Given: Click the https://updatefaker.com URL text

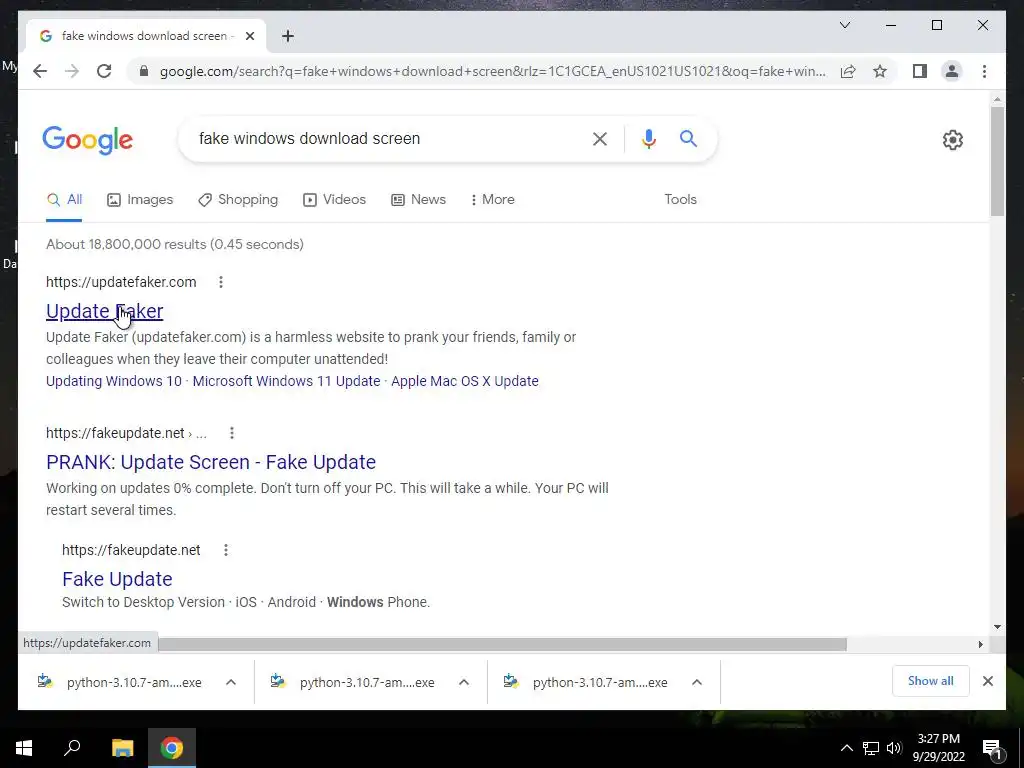Looking at the screenshot, I should [121, 282].
